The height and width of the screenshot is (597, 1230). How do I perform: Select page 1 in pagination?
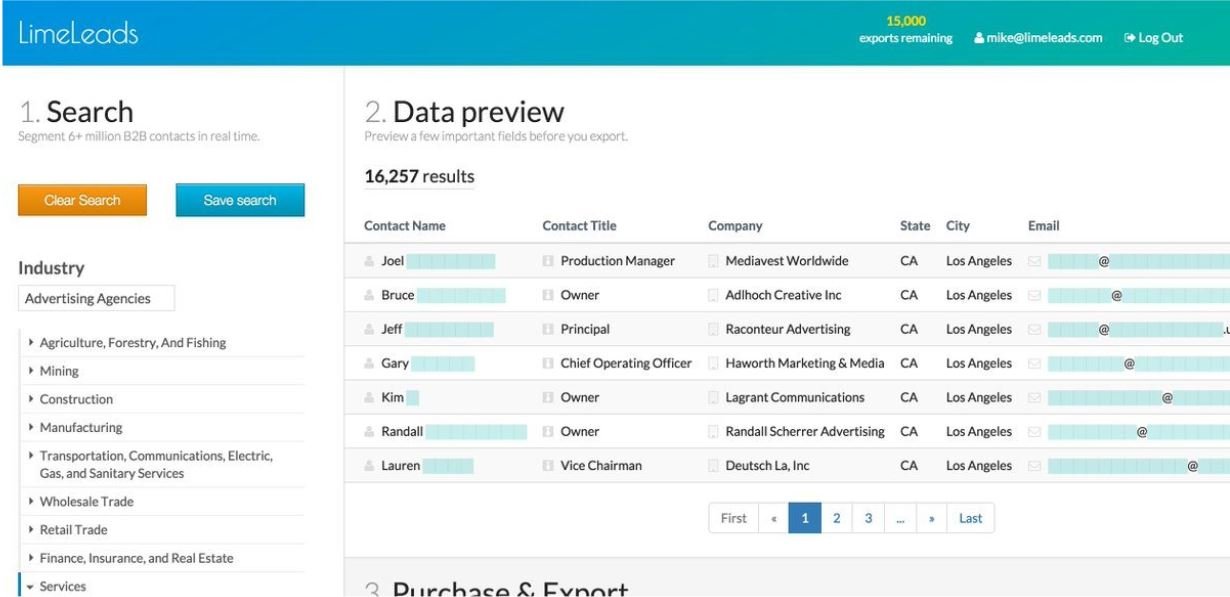click(804, 518)
